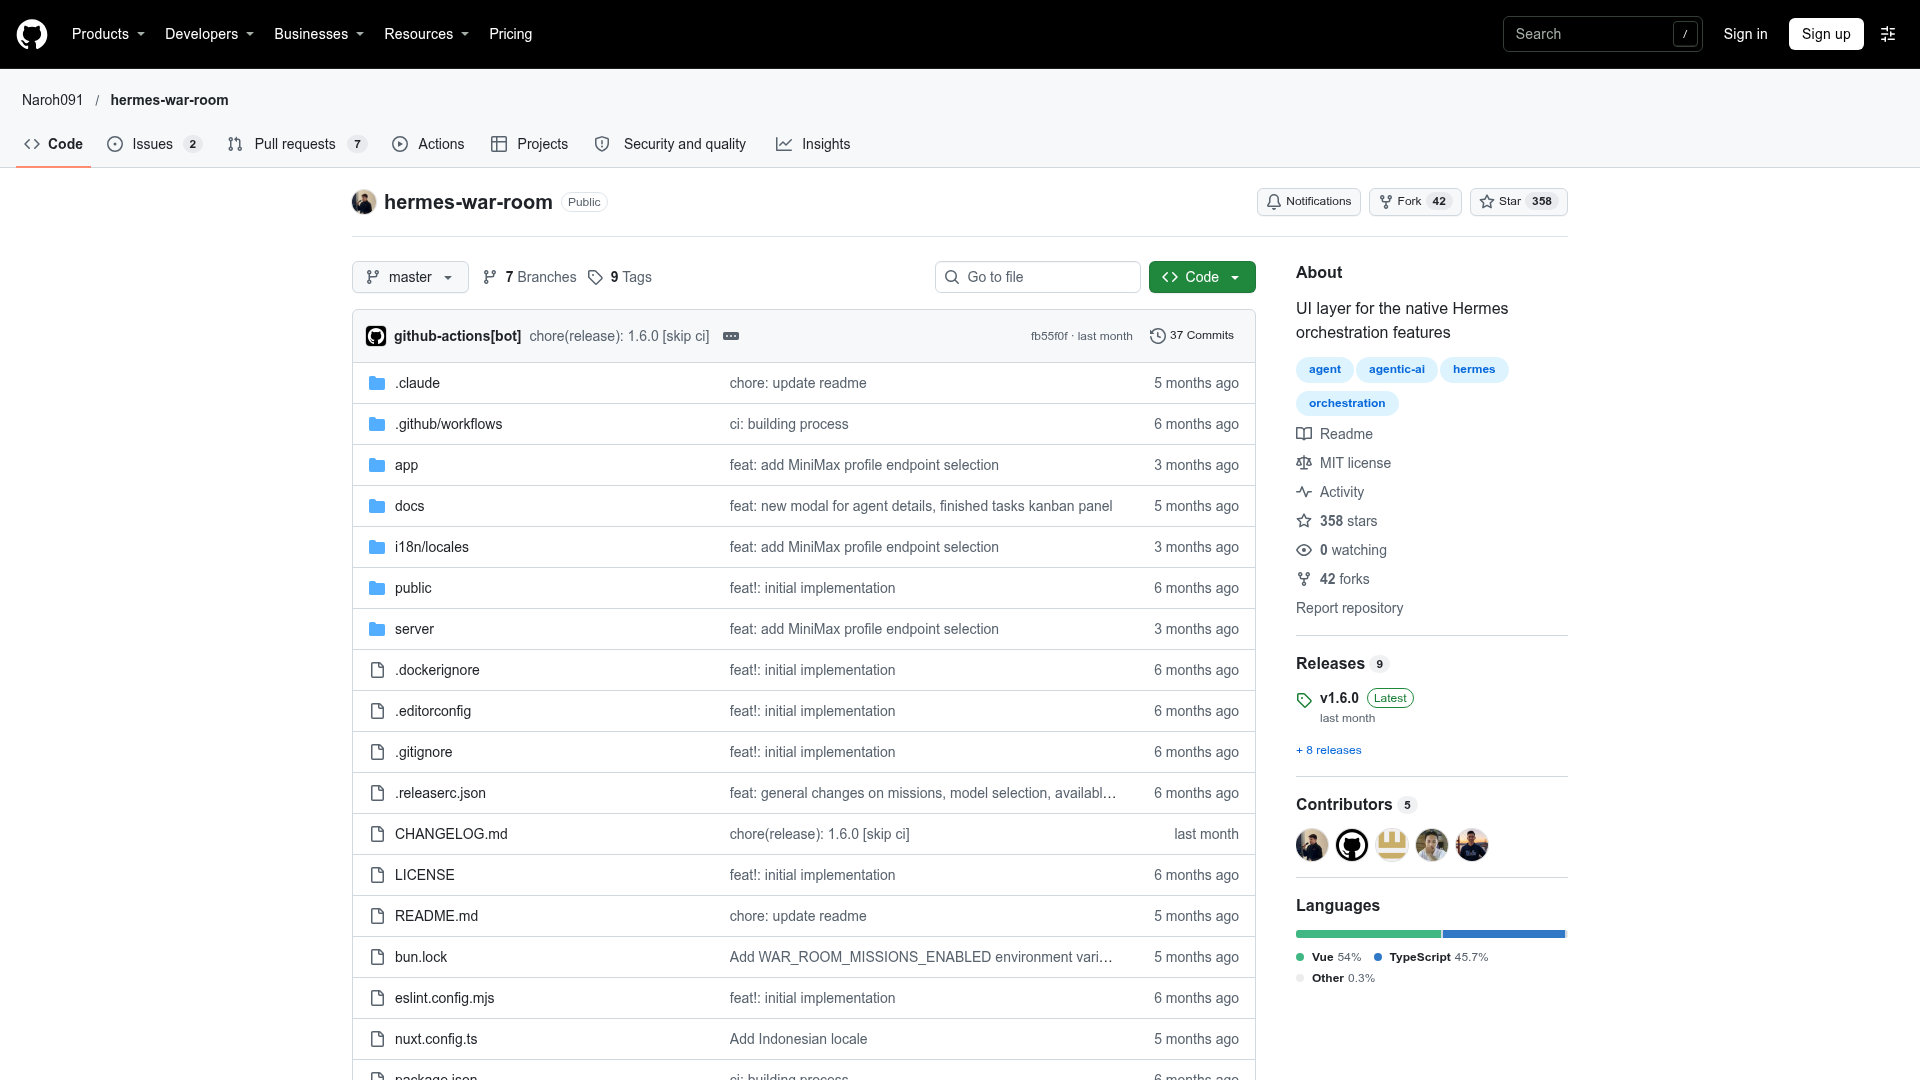Viewport: 1920px width, 1080px height.
Task: Click the 42 forks icon in About
Action: pyautogui.click(x=1304, y=579)
